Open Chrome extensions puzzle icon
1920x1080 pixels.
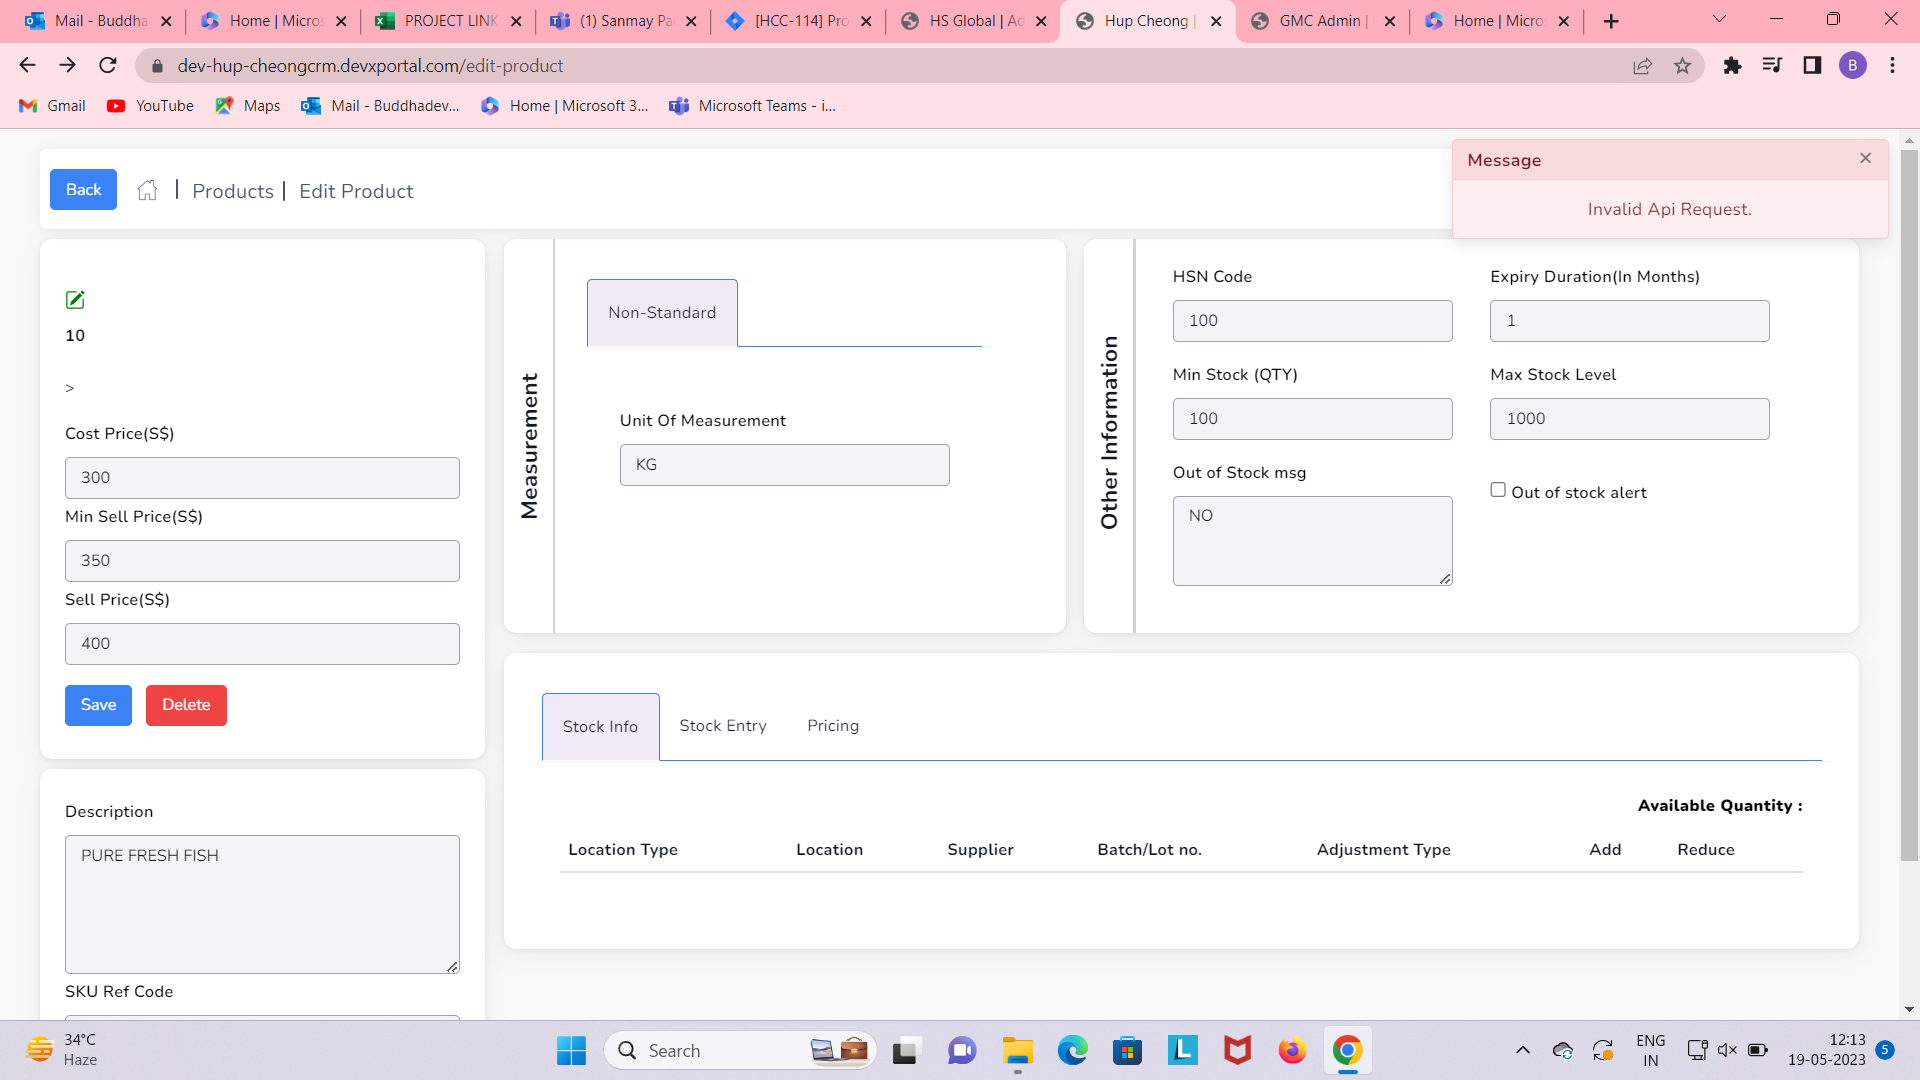pyautogui.click(x=1732, y=66)
